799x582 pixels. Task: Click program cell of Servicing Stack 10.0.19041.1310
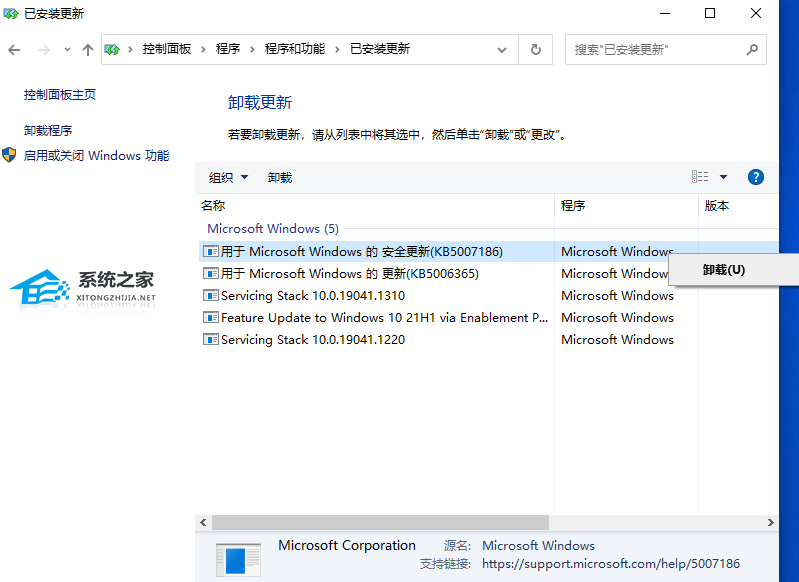pyautogui.click(x=617, y=296)
